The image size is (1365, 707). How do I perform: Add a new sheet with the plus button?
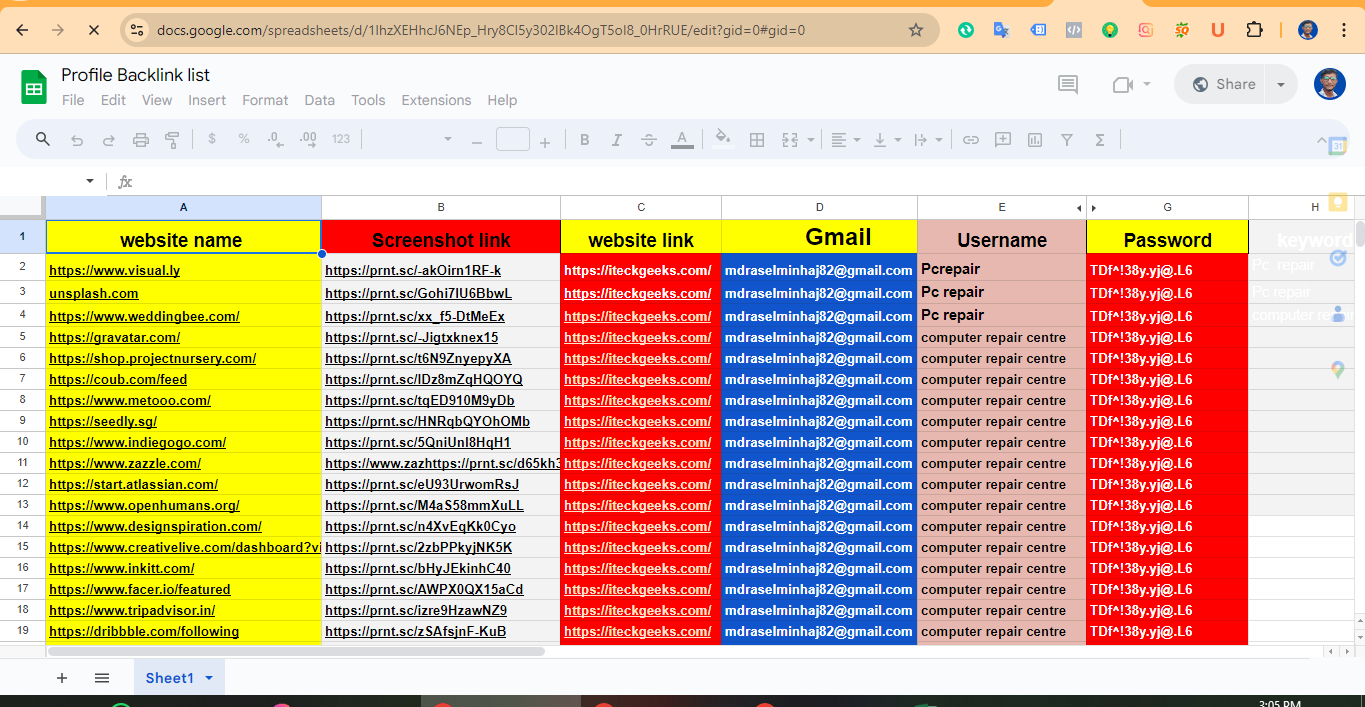pos(62,677)
